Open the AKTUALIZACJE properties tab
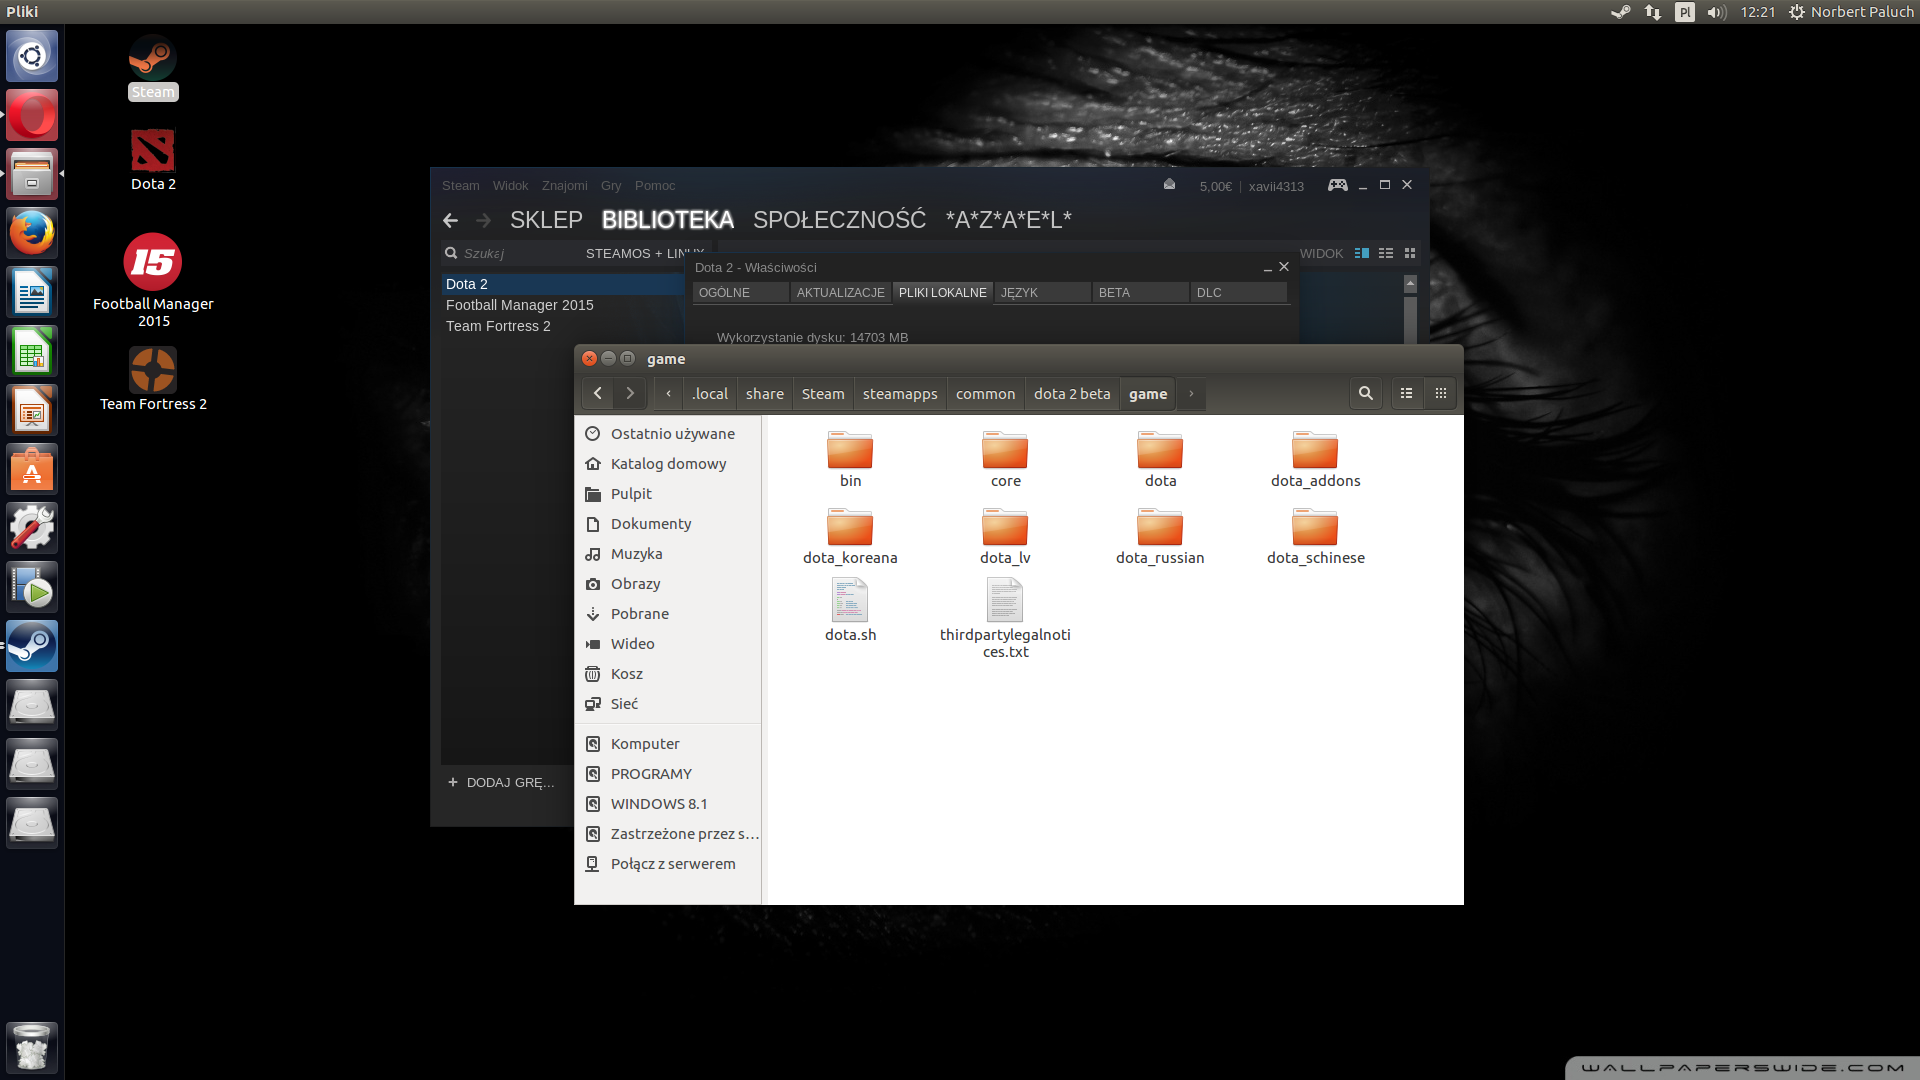Screen dimensions: 1920x1080 pyautogui.click(x=840, y=292)
